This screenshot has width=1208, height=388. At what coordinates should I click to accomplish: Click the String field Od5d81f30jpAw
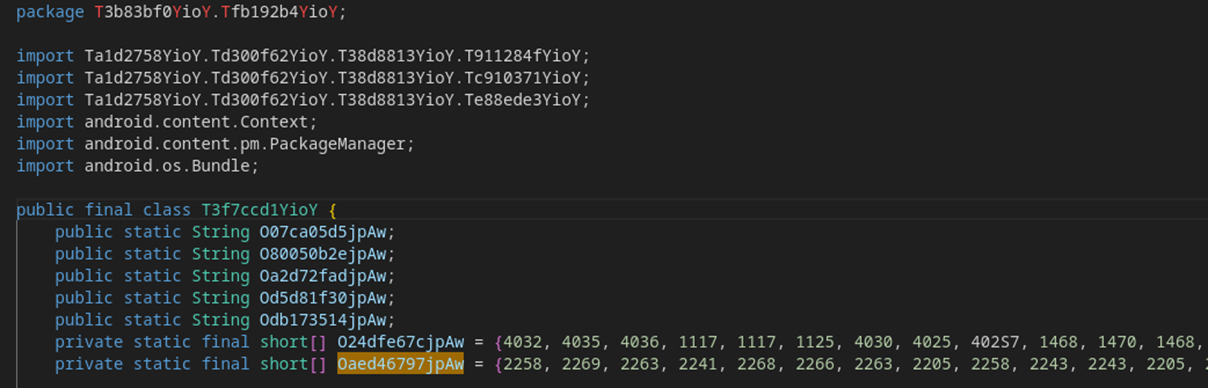coord(322,298)
